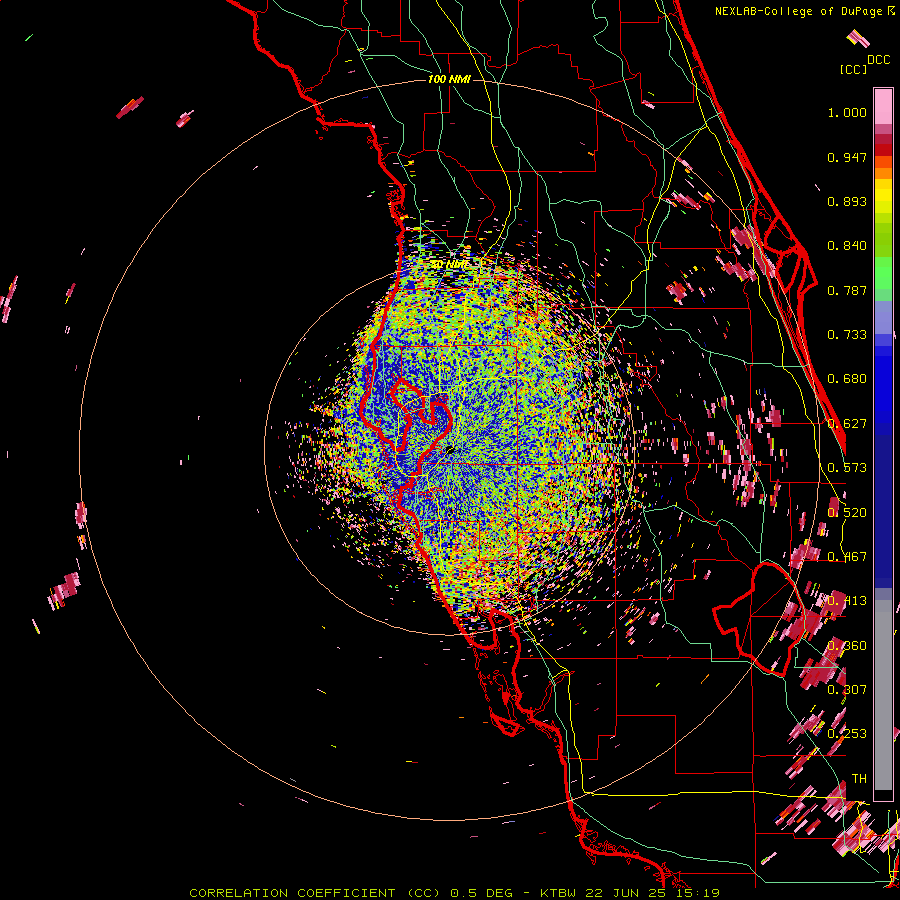Click the [CC] units label
The width and height of the screenshot is (900, 900).
pos(853,69)
